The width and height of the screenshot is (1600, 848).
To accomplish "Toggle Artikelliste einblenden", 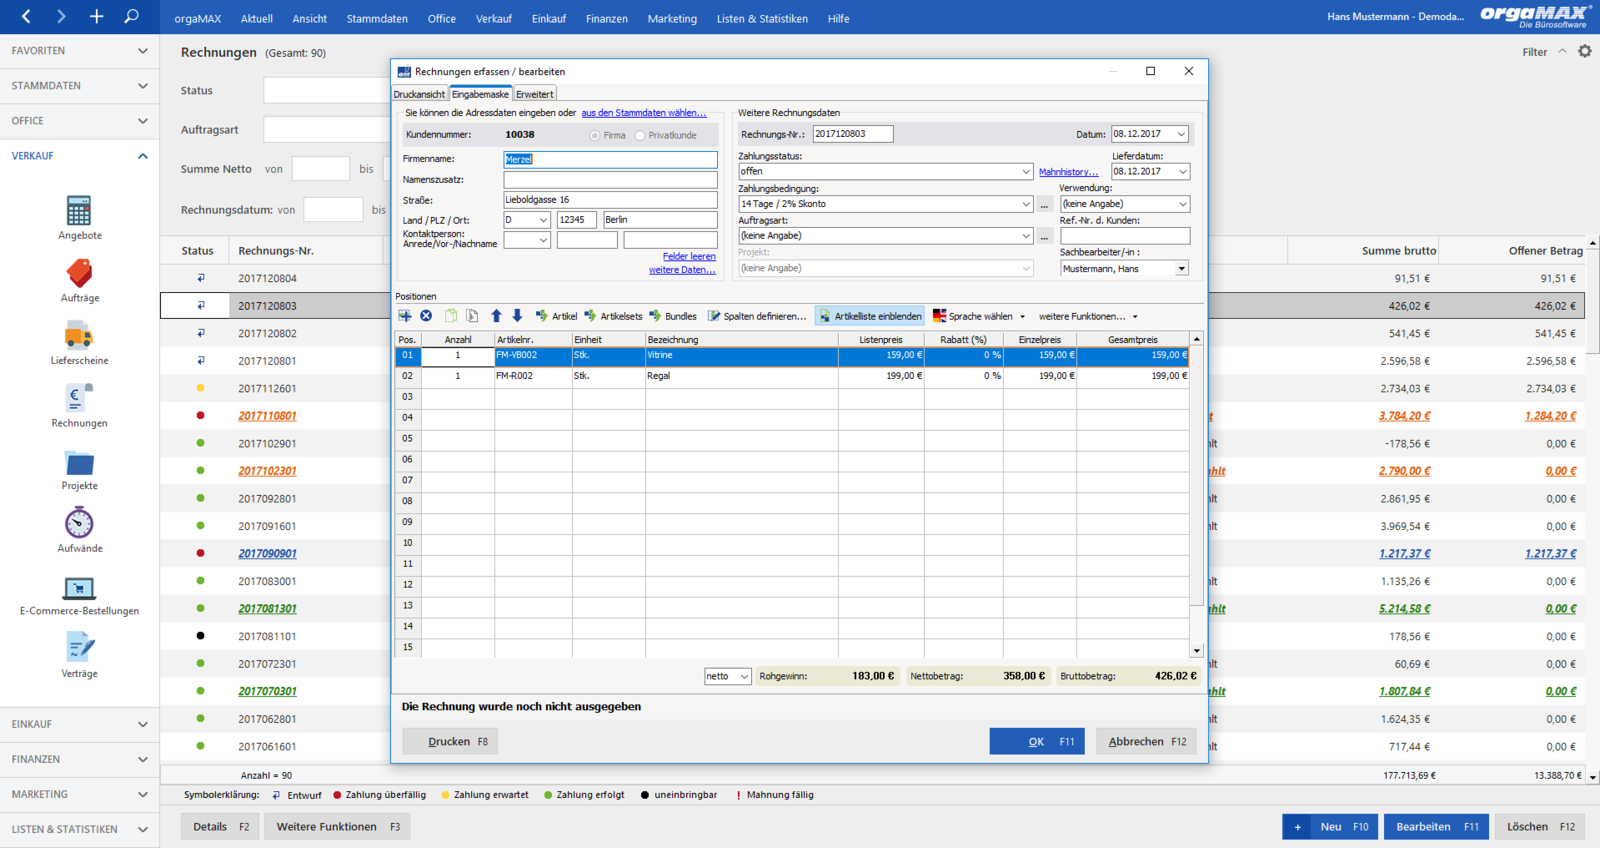I will coord(869,316).
